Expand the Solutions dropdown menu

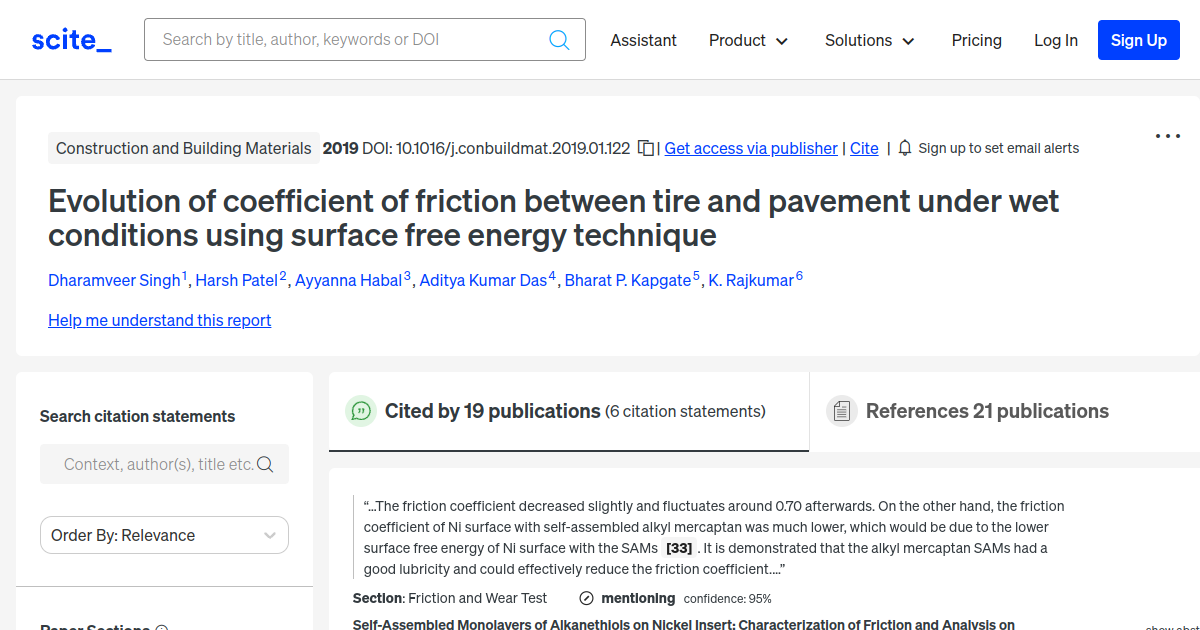pyautogui.click(x=869, y=40)
